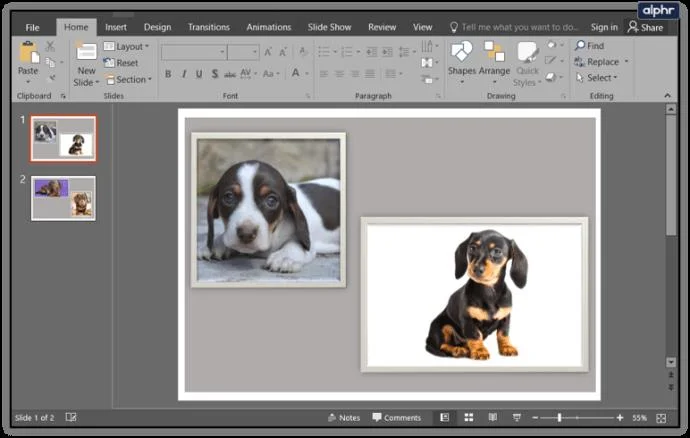Viewport: 690px width, 438px height.
Task: Open the font name combo box
Action: pyautogui.click(x=194, y=52)
